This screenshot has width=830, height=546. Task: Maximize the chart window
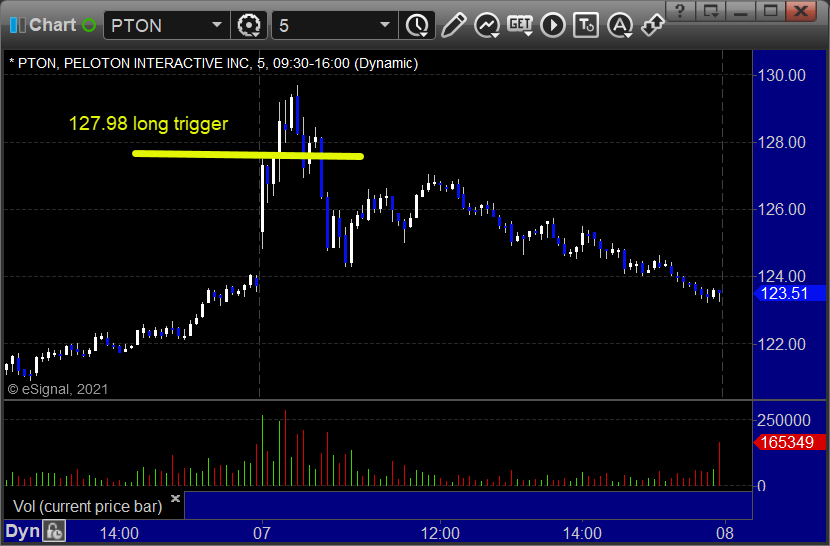tap(770, 11)
